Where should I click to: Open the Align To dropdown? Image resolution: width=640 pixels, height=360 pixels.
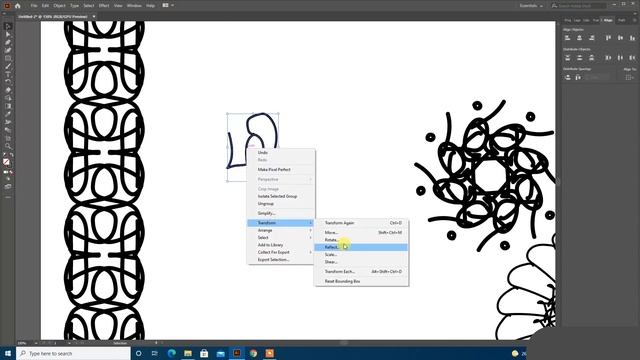tap(629, 77)
